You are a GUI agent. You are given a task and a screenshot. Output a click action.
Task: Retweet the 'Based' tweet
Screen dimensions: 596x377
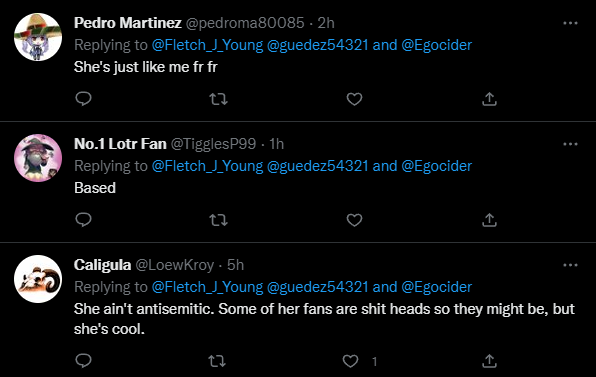(219, 220)
